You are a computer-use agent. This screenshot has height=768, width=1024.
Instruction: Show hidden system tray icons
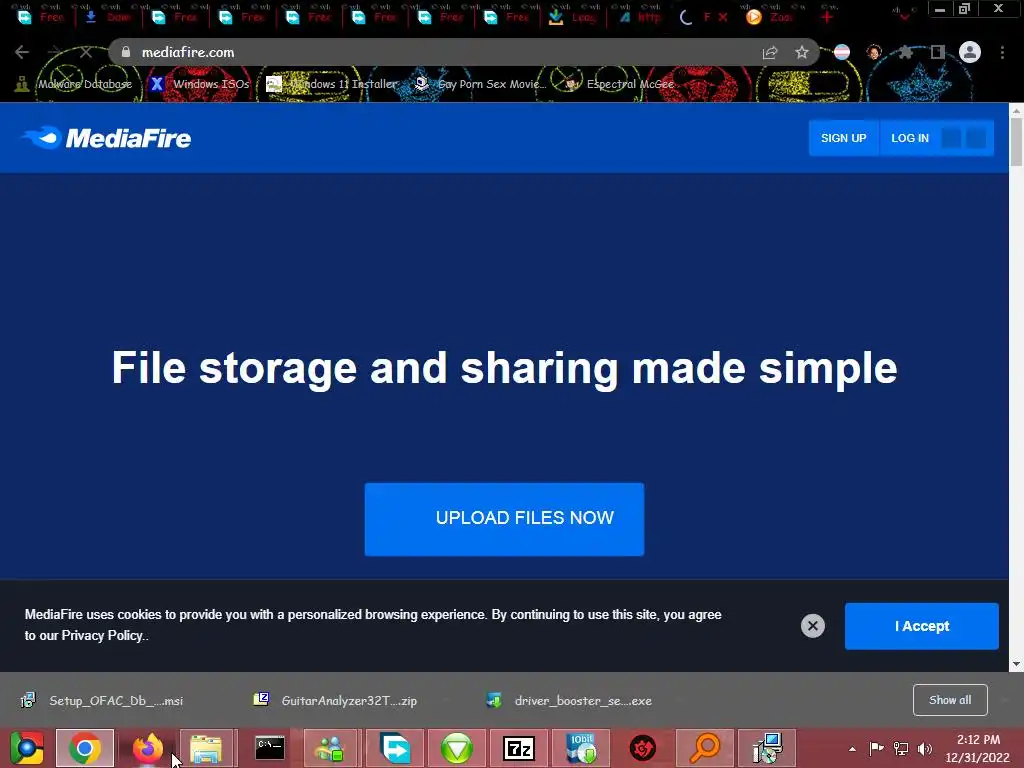coord(852,749)
